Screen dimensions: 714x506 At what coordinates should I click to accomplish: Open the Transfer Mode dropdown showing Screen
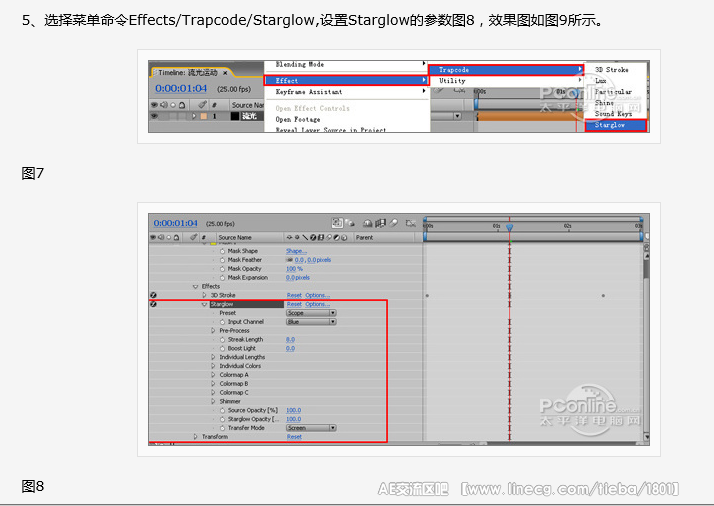pos(311,428)
